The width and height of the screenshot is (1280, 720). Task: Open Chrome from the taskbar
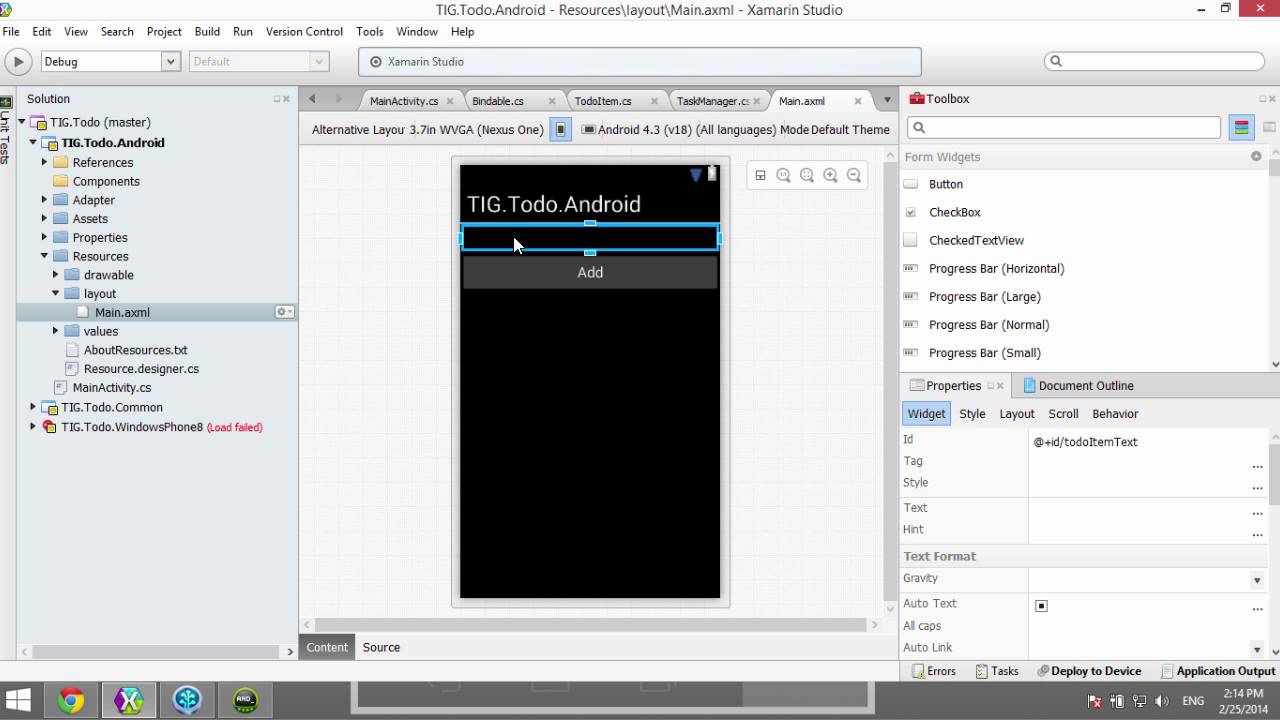70,700
